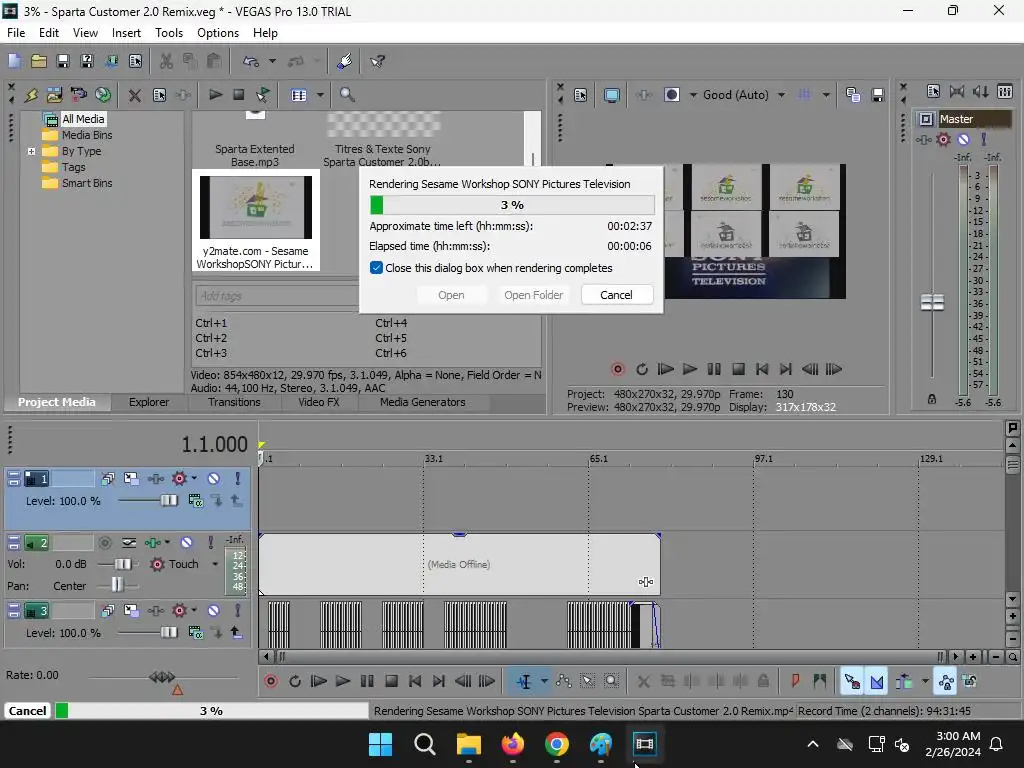The image size is (1024, 768).
Task: Click the Import Media icon in Project Media toolbar
Action: [54, 95]
